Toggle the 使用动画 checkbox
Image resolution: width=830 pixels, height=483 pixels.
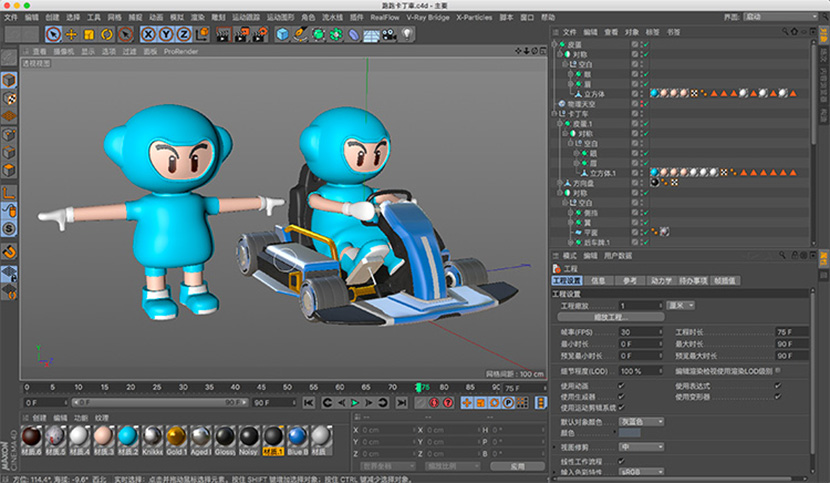click(x=621, y=385)
